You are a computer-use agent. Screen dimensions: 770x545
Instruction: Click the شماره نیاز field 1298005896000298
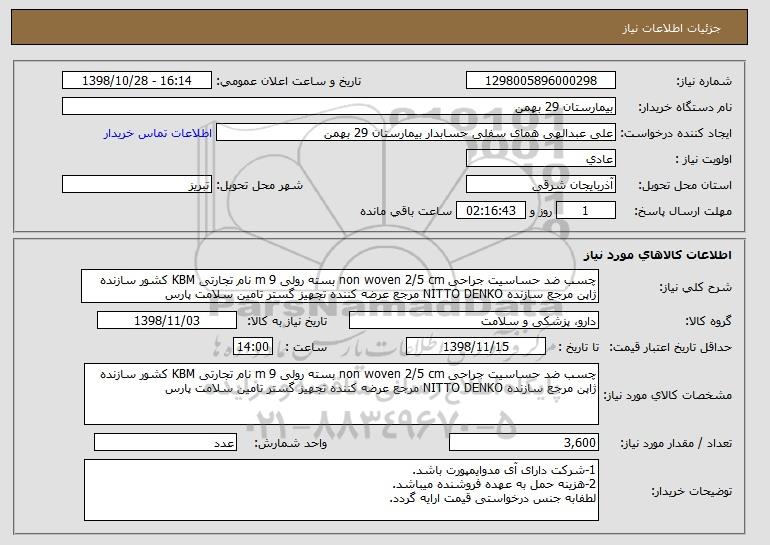(541, 81)
